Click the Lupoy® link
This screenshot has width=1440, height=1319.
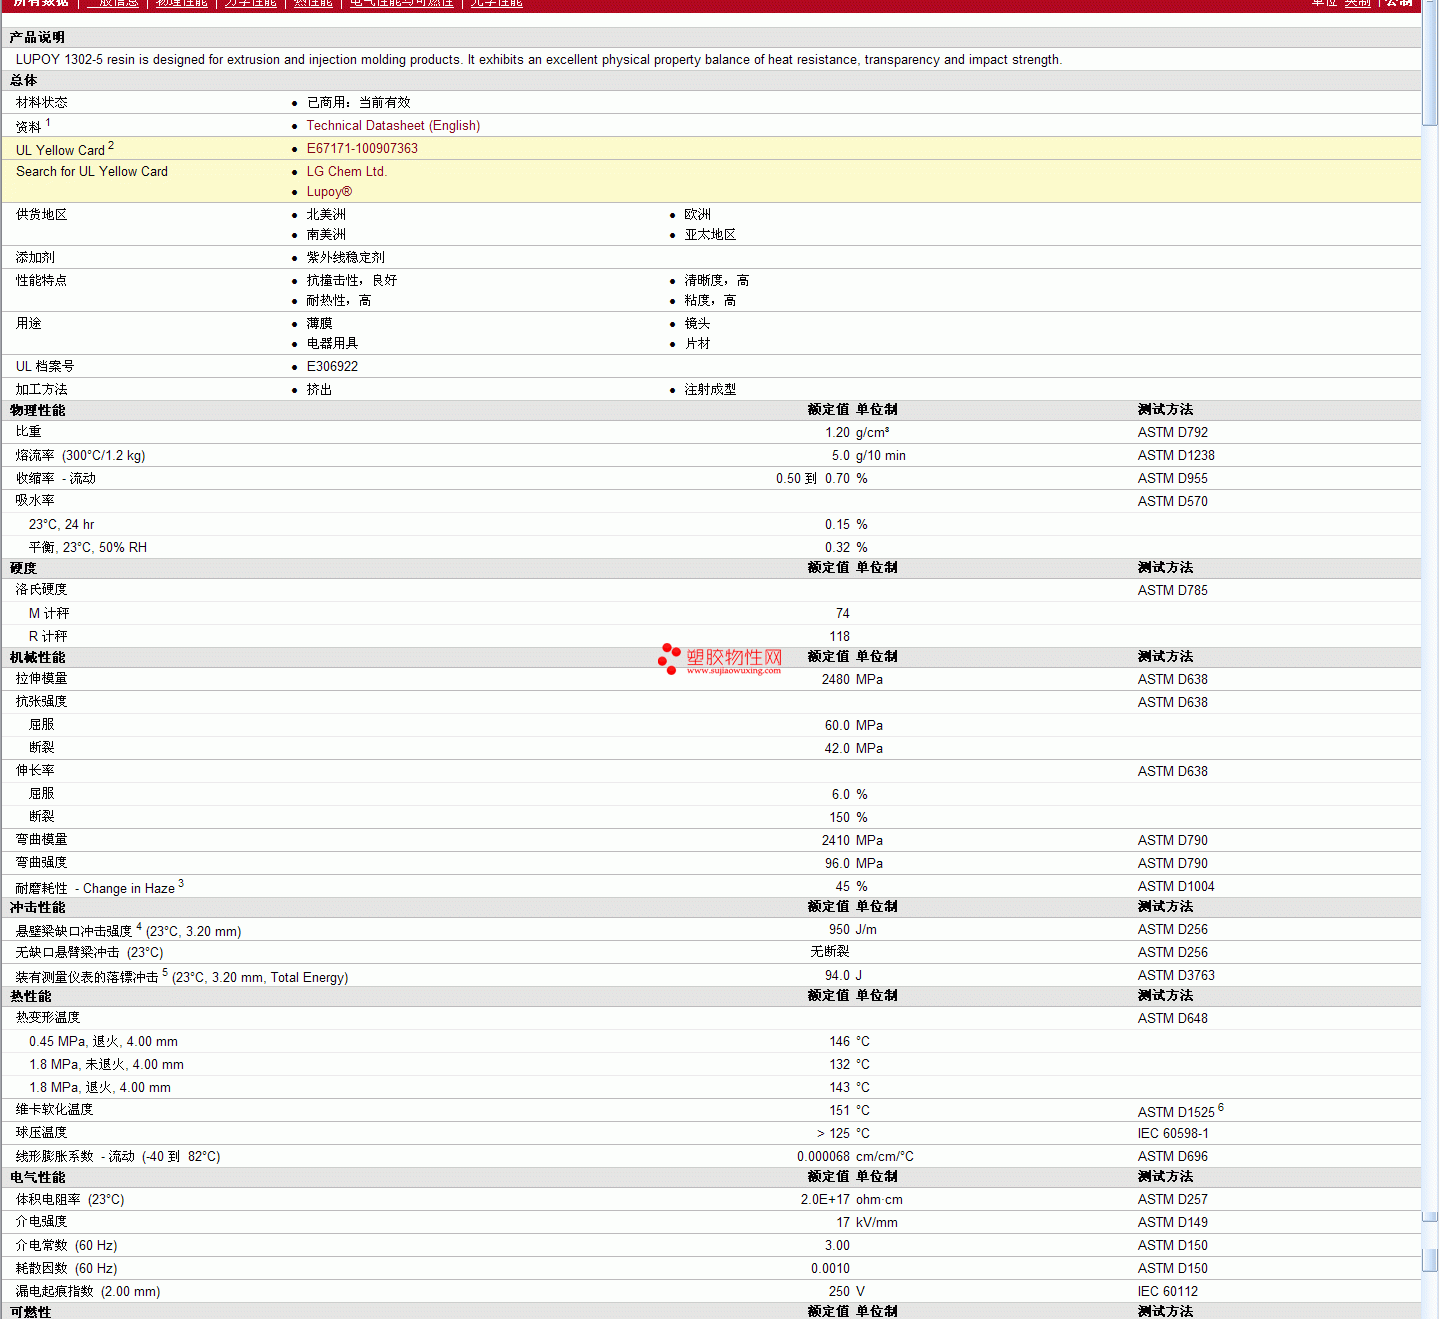(329, 192)
